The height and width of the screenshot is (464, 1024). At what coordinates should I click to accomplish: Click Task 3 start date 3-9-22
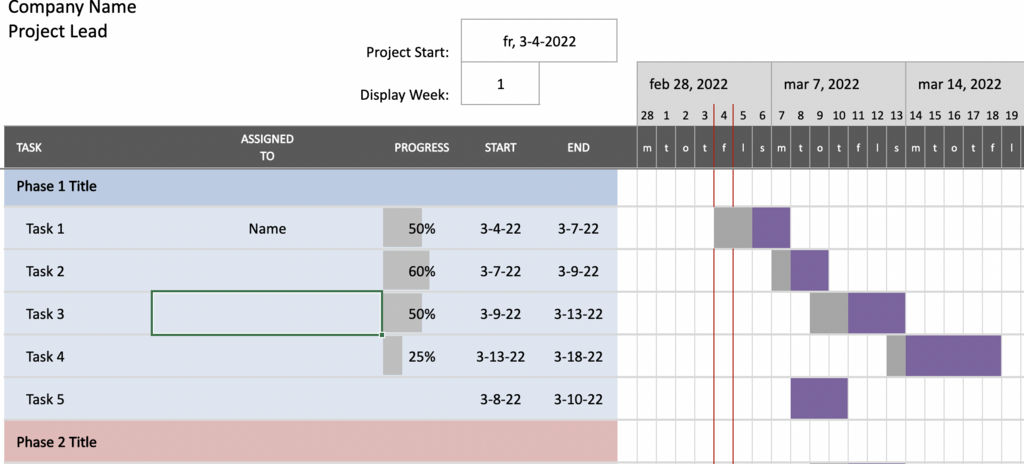coord(500,314)
